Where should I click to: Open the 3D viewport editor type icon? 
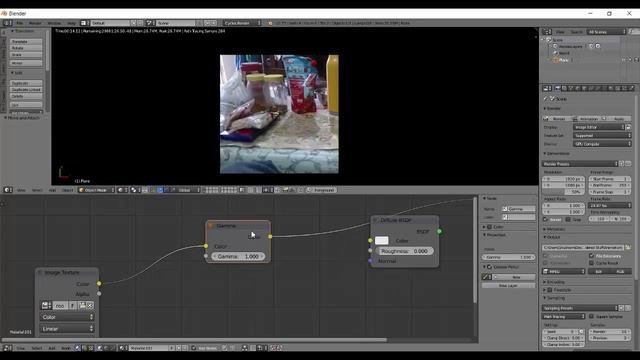coord(8,190)
